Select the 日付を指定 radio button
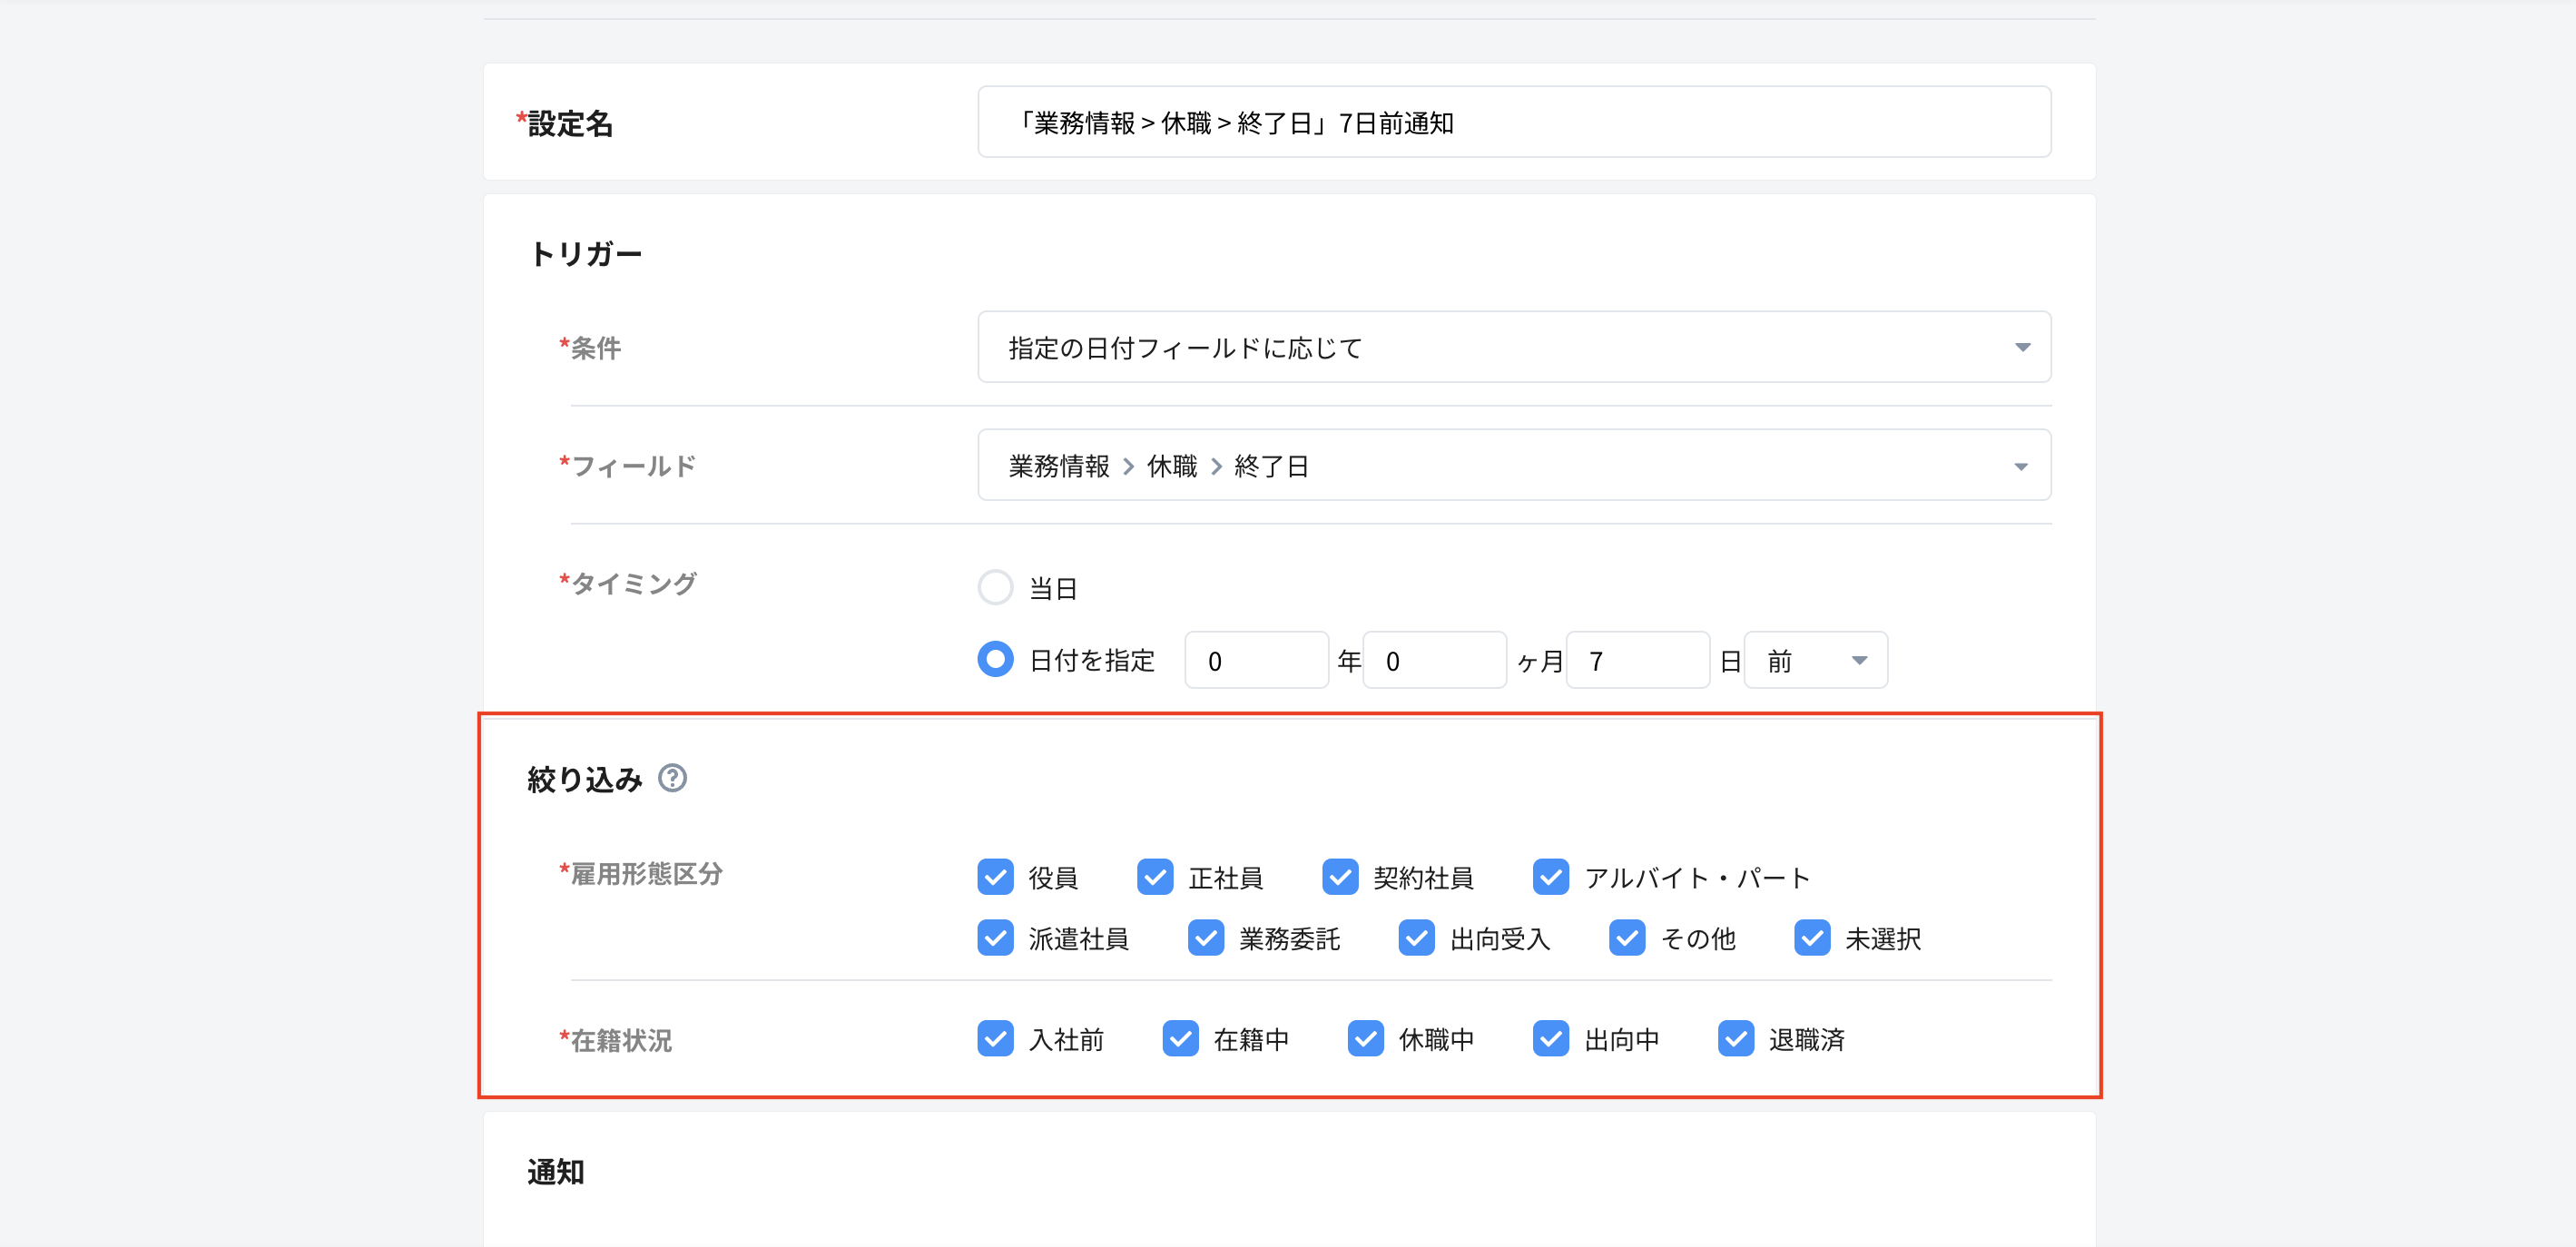The image size is (2576, 1247). (995, 660)
